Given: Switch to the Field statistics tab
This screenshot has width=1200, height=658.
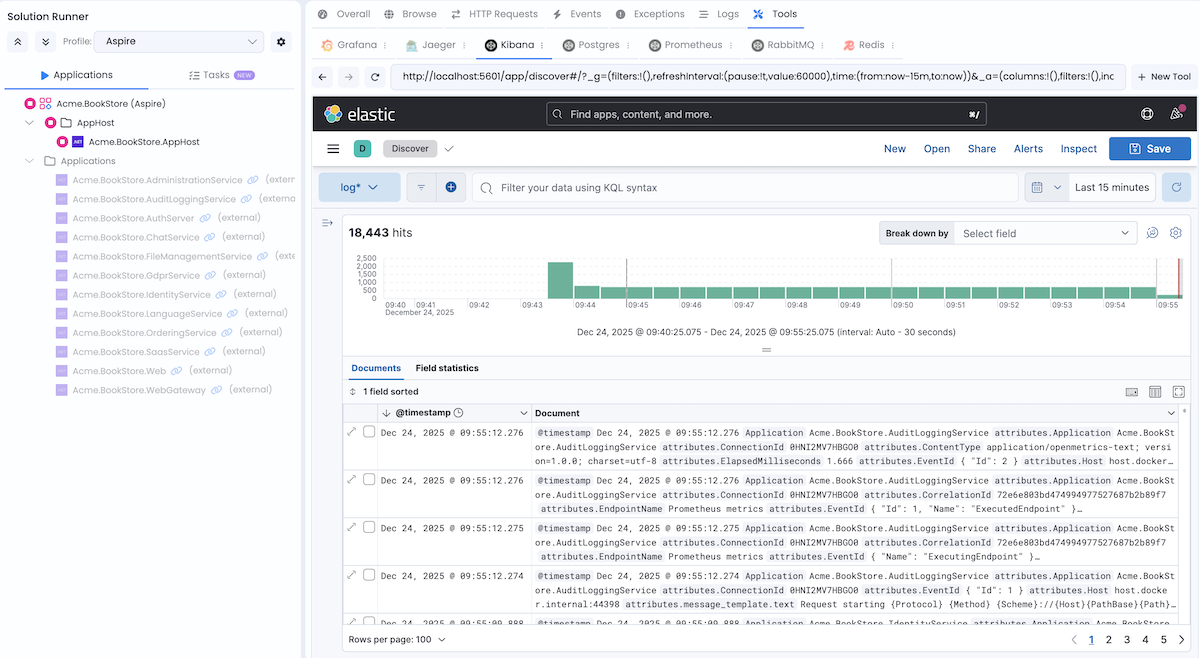Looking at the screenshot, I should pos(447,368).
